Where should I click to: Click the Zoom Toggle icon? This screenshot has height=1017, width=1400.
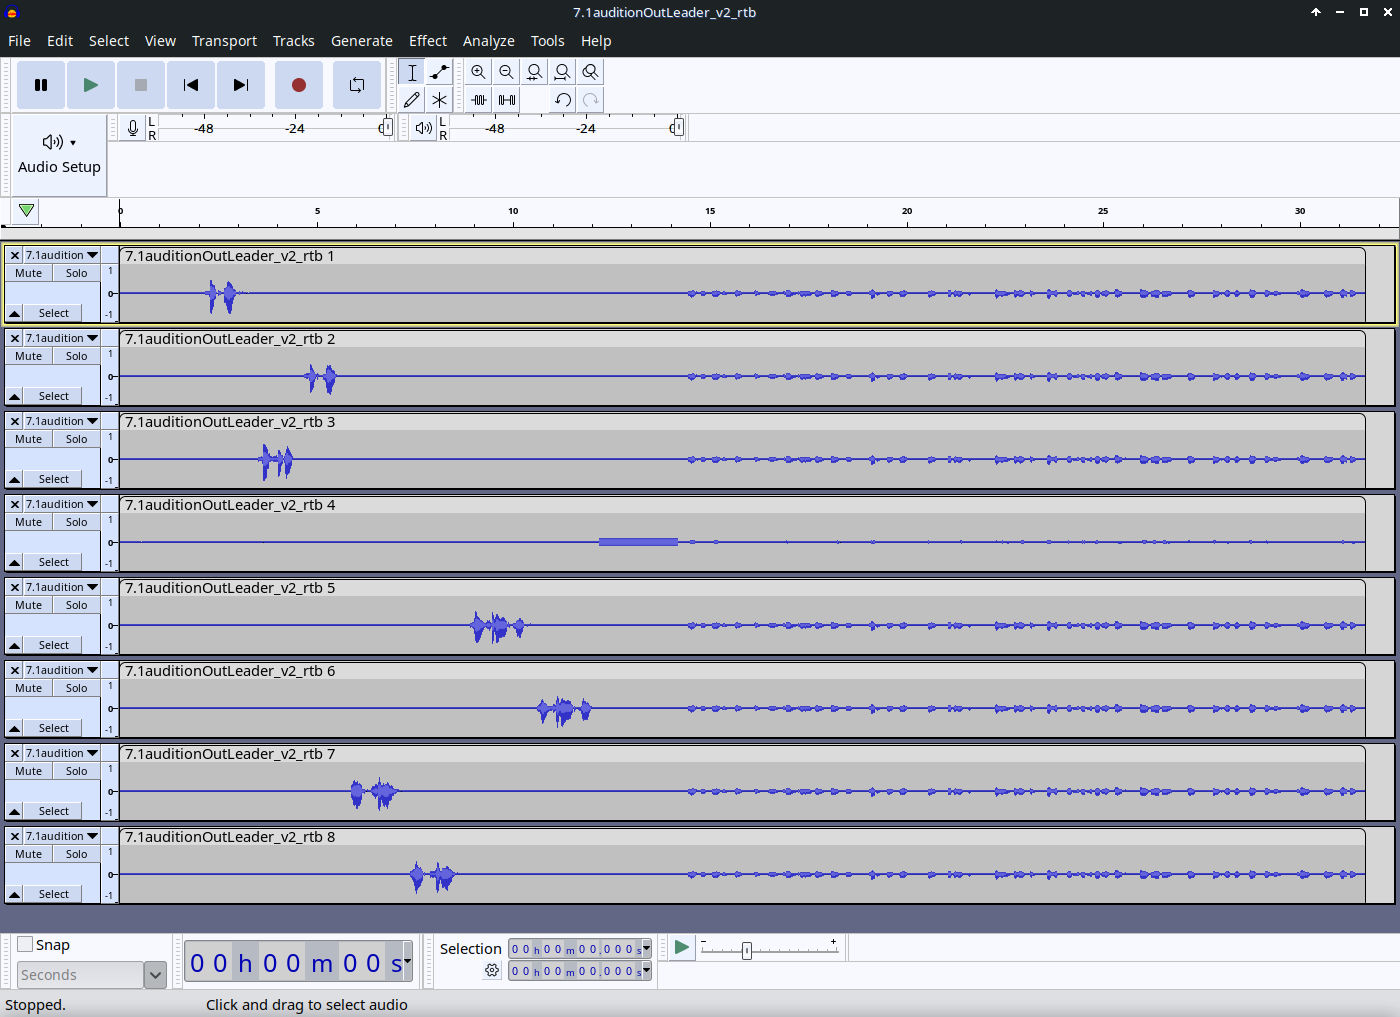[x=591, y=72]
